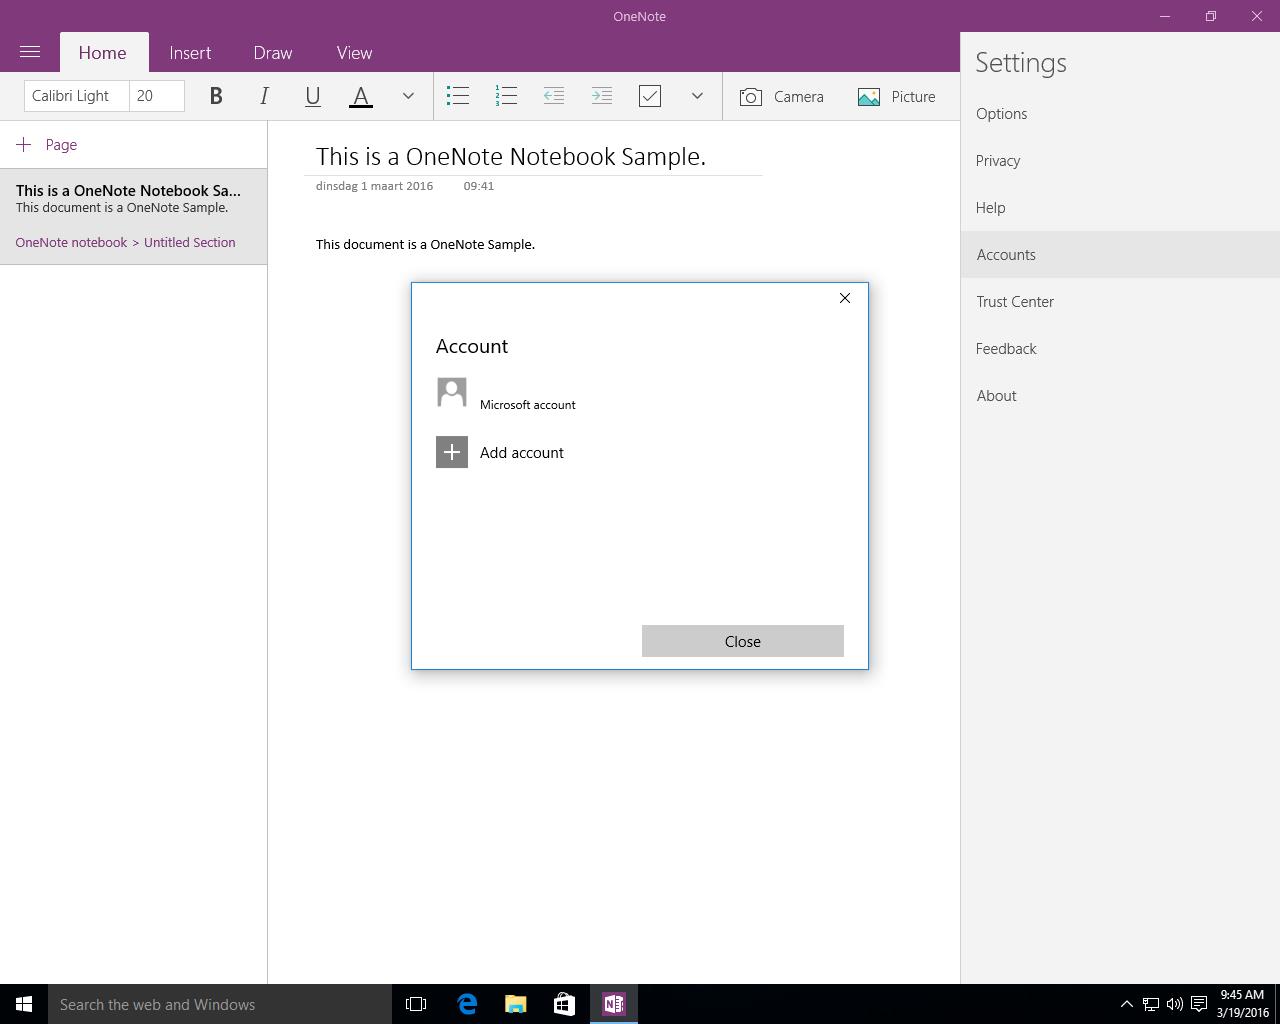Insert a numbered list
1280x1024 pixels.
506,96
